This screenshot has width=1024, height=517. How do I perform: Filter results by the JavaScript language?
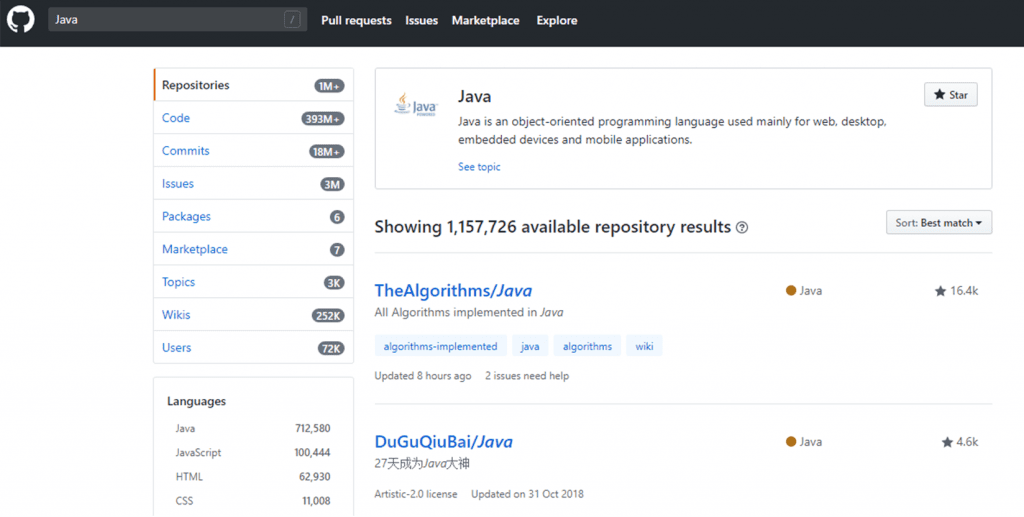198,453
